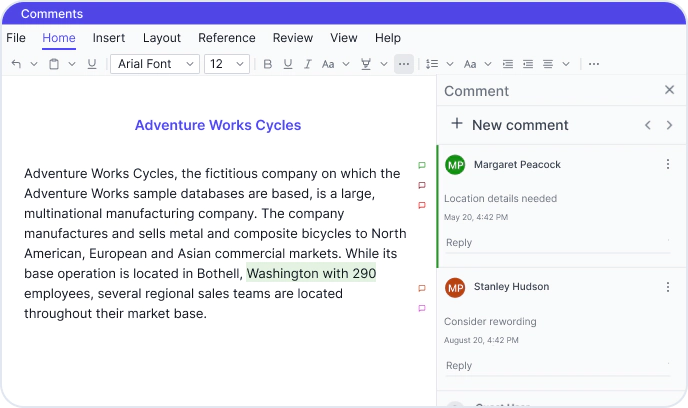The image size is (688, 408).
Task: Click the Aa change case icon after Italic
Action: (x=328, y=64)
